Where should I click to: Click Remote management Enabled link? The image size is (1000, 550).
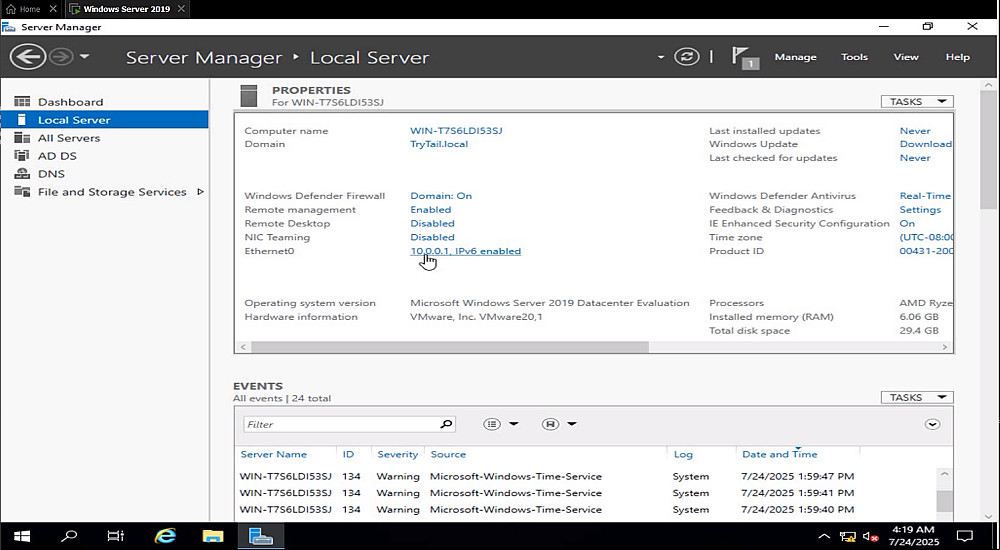click(430, 209)
